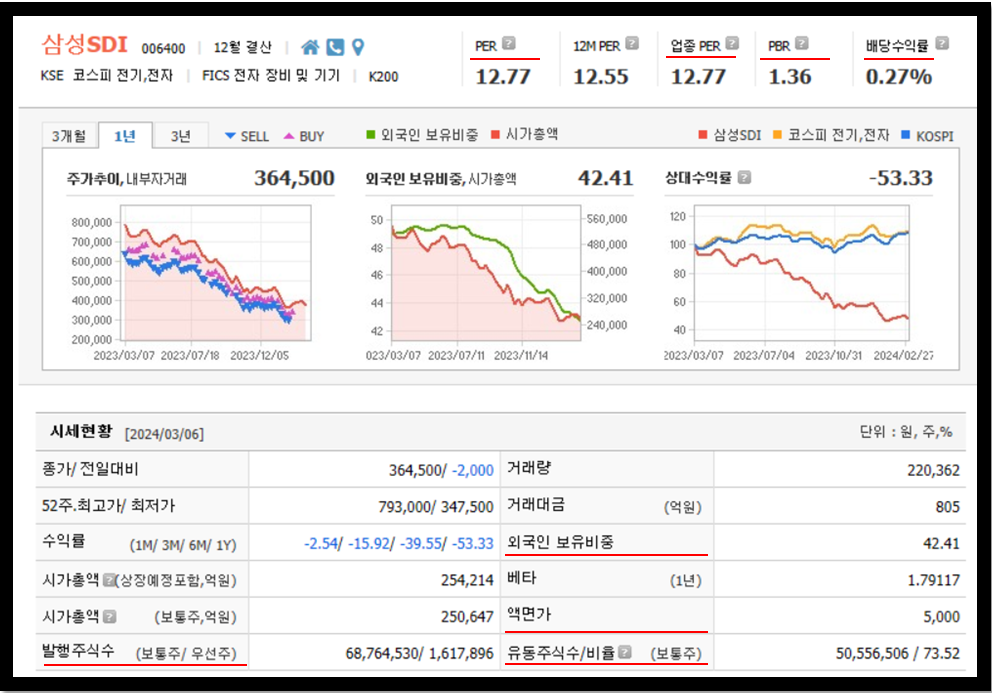The width and height of the screenshot is (992, 693).
Task: Open help icon beside 시가총액 (보통주)
Action: [x=109, y=616]
